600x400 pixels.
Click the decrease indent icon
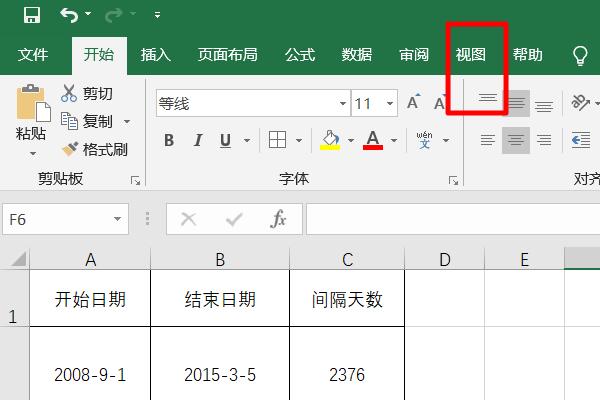[581, 140]
